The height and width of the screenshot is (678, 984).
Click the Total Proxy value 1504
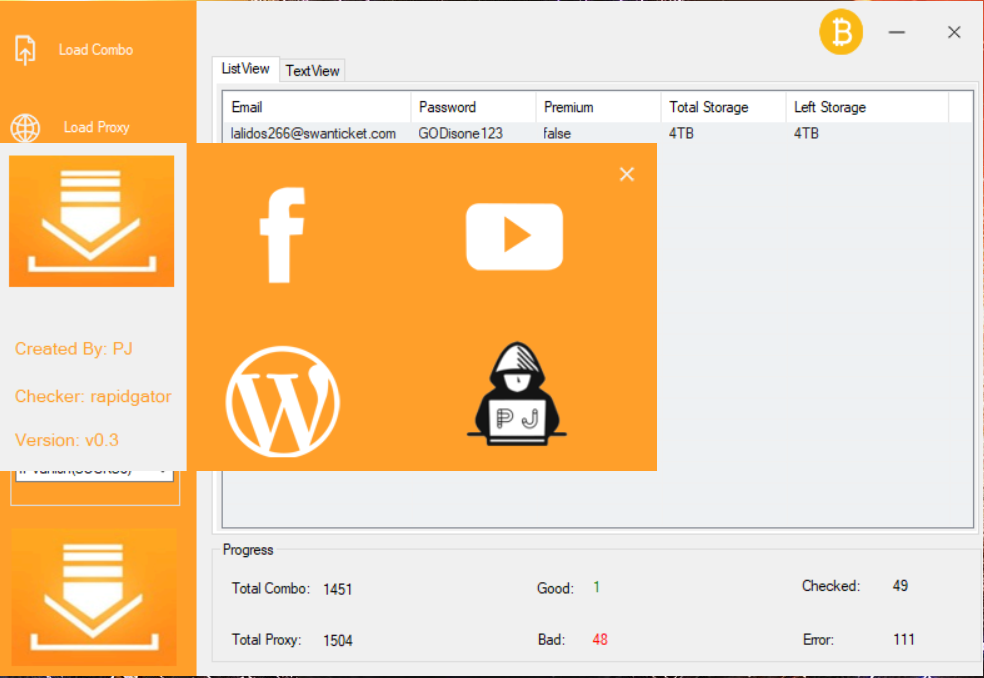(338, 640)
